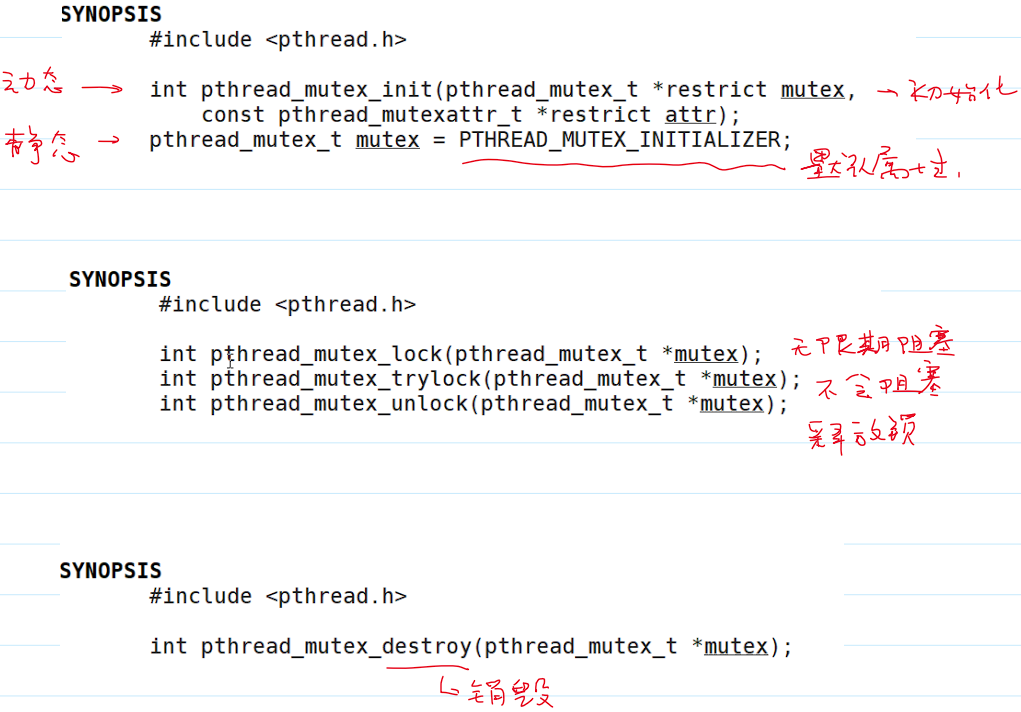Click the third SYNOPSIS heading
The image size is (1021, 712).
110,571
